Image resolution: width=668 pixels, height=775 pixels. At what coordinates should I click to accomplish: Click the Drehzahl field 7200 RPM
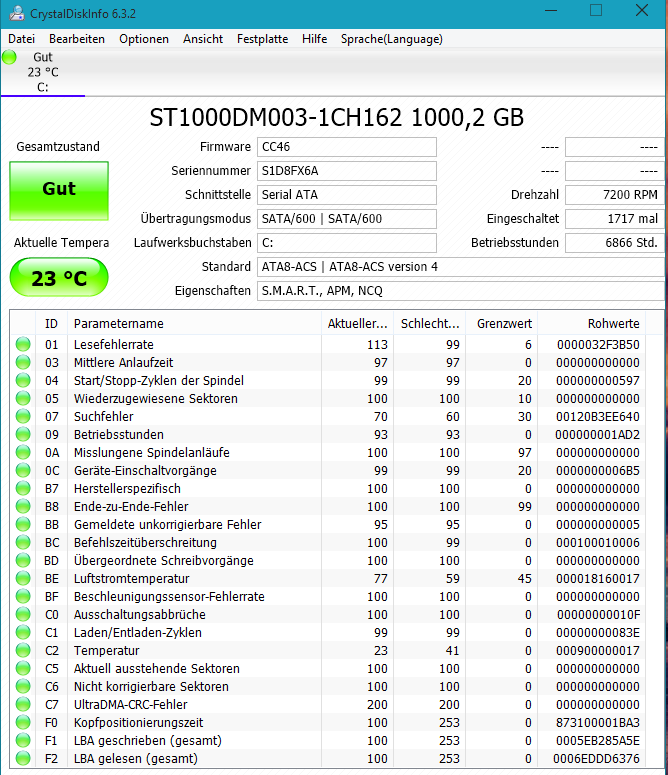[x=614, y=195]
